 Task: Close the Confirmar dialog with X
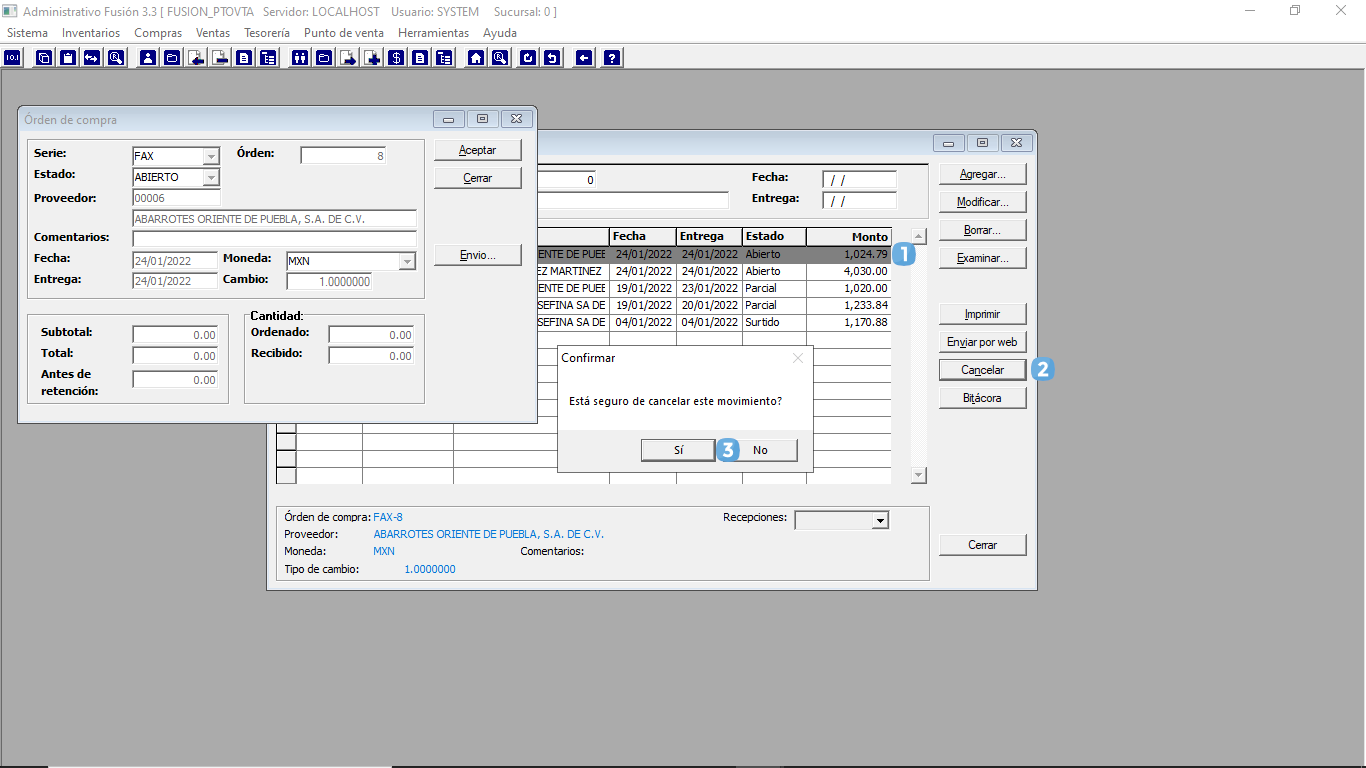798,357
